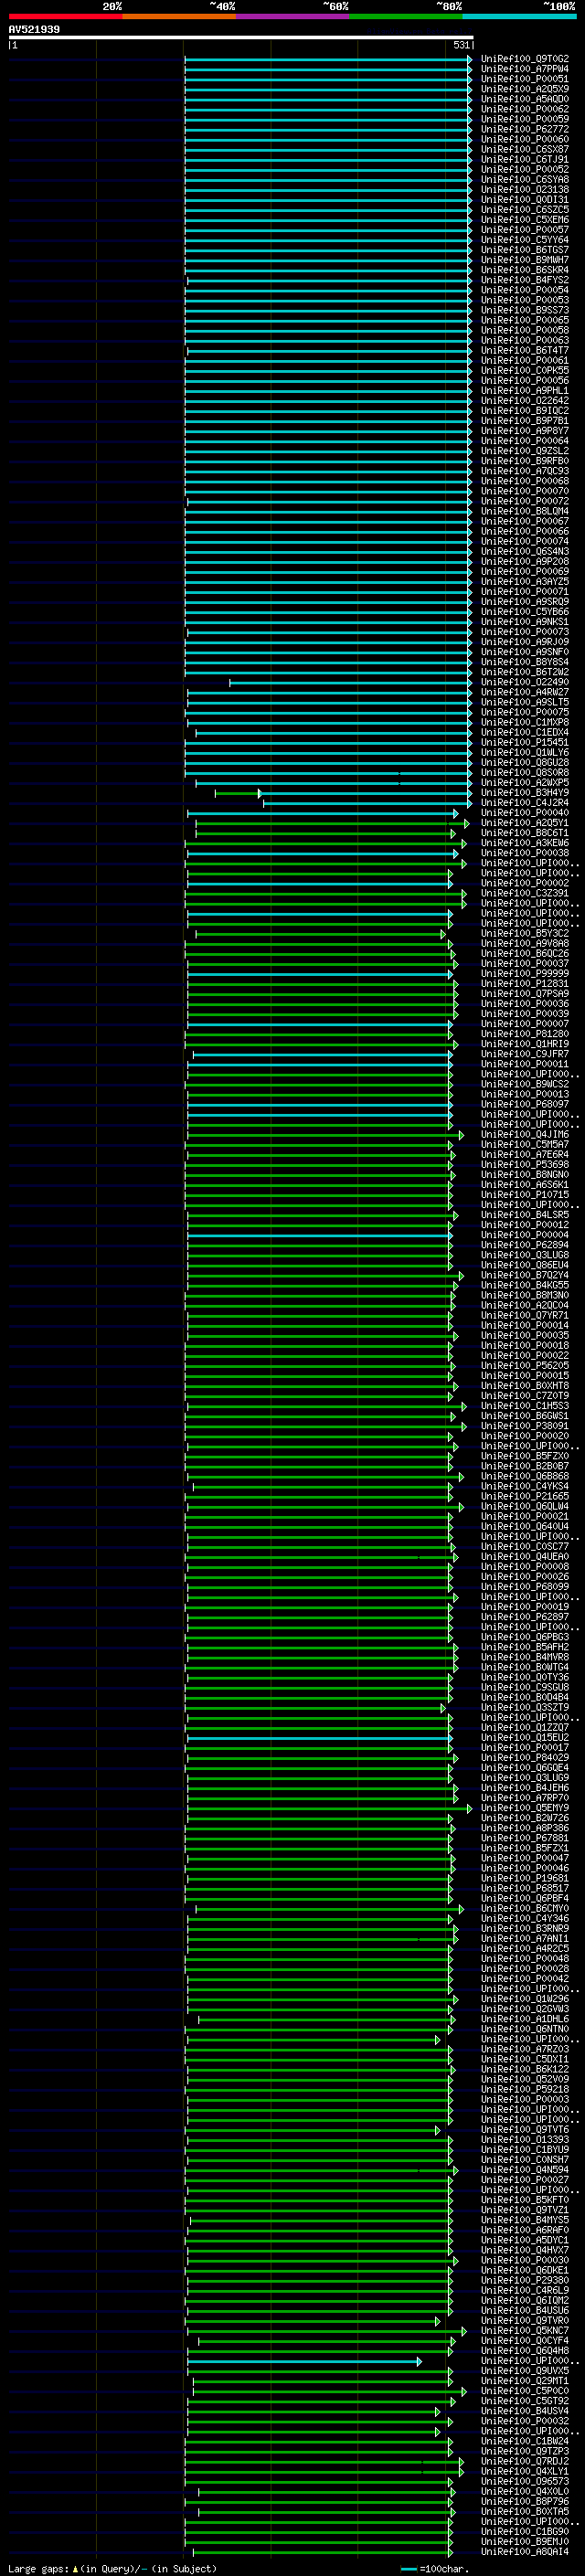
Task: Click the ~40% scale label
Action: tap(222, 6)
